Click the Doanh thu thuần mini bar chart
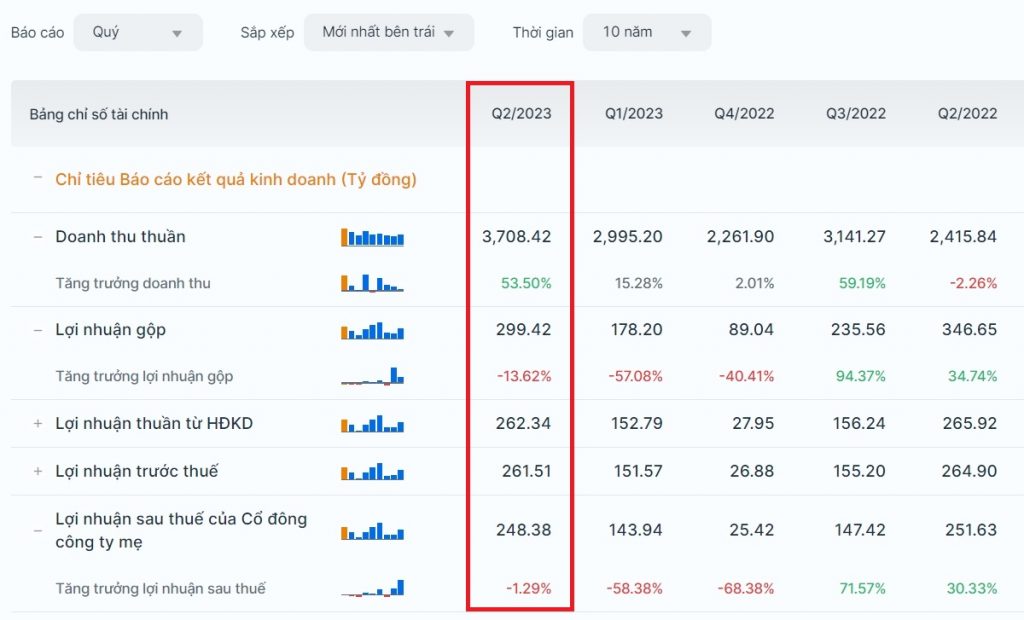The image size is (1024, 620). (372, 238)
